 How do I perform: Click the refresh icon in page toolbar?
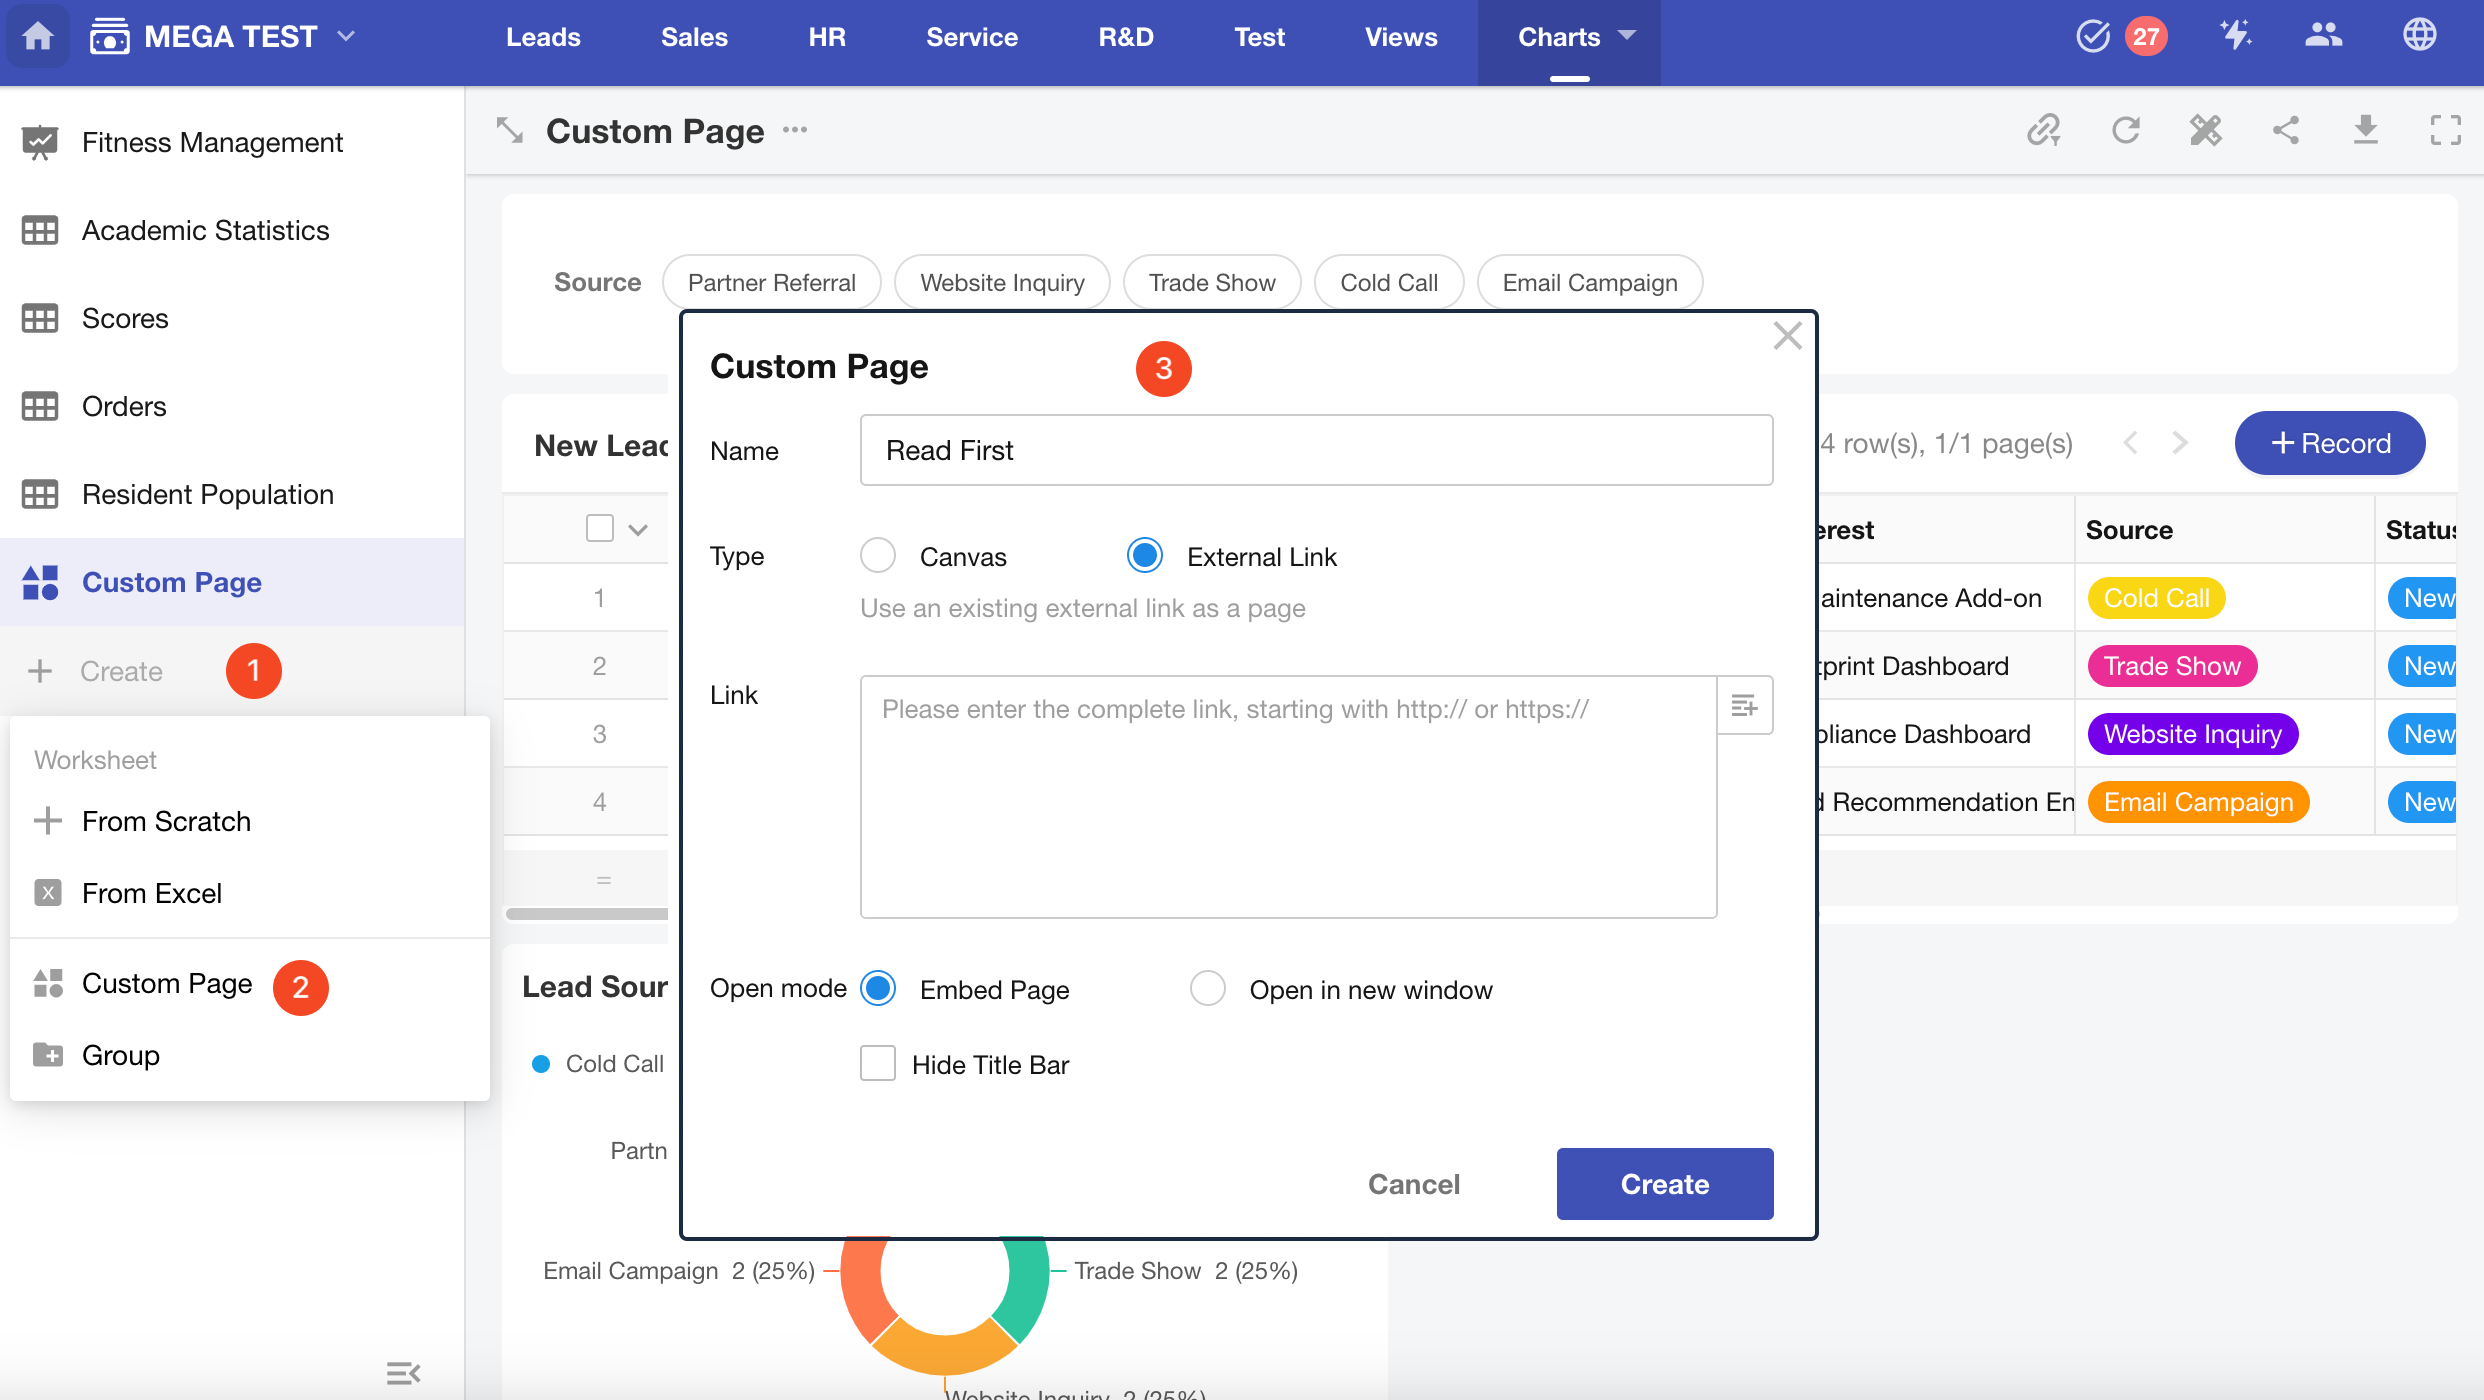pos(2125,130)
